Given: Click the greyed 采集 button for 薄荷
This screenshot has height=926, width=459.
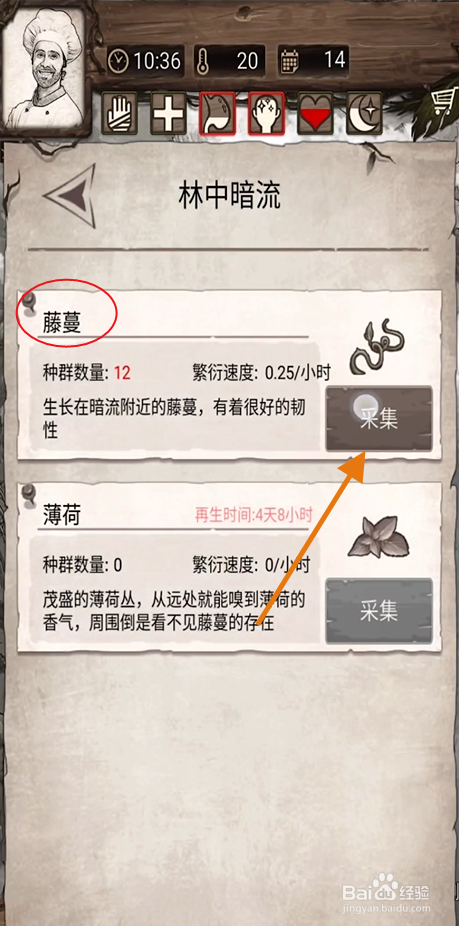Looking at the screenshot, I should click(379, 611).
